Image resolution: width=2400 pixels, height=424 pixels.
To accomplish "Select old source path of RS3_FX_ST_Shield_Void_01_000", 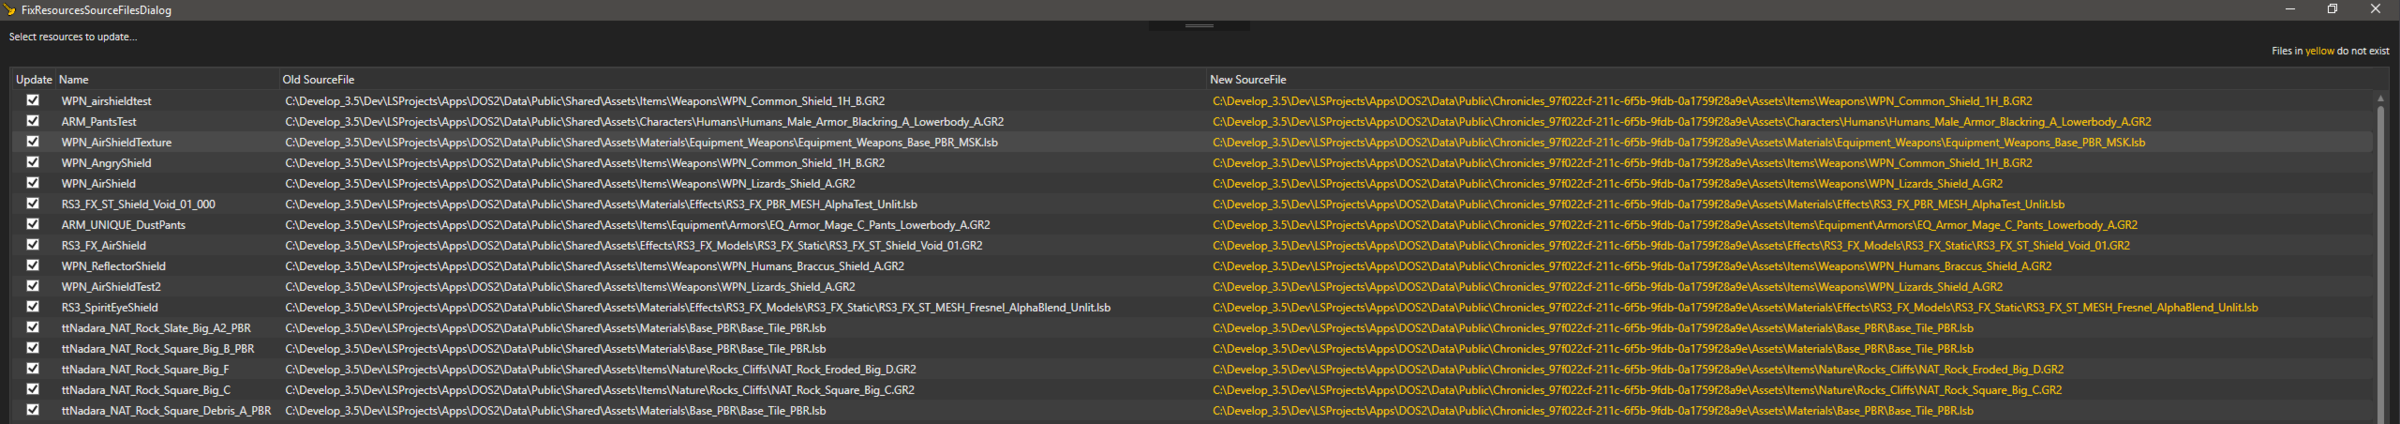I will click(x=600, y=204).
